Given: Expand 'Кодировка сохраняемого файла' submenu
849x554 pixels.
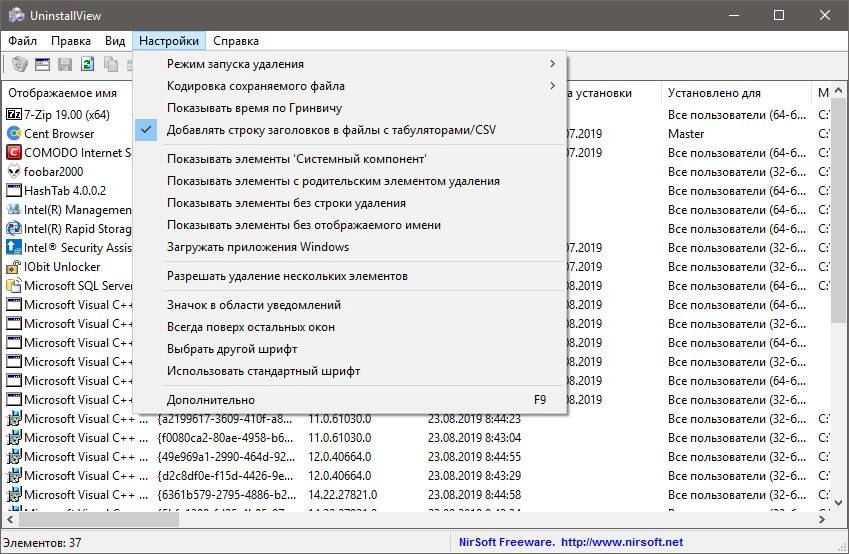Looking at the screenshot, I should [x=350, y=86].
